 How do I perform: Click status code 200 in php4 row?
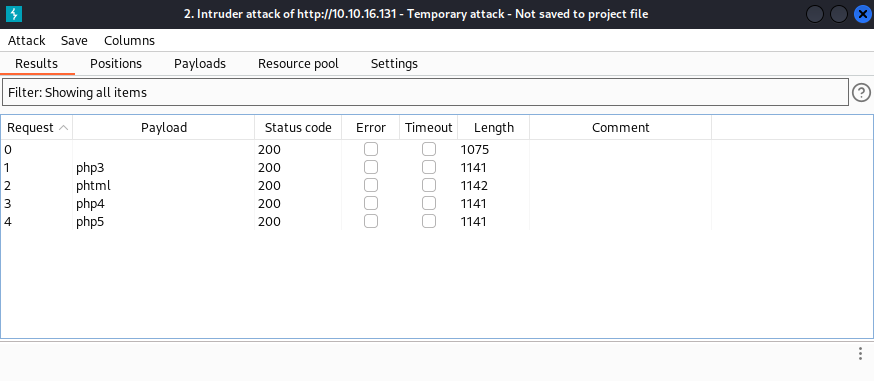pos(269,203)
